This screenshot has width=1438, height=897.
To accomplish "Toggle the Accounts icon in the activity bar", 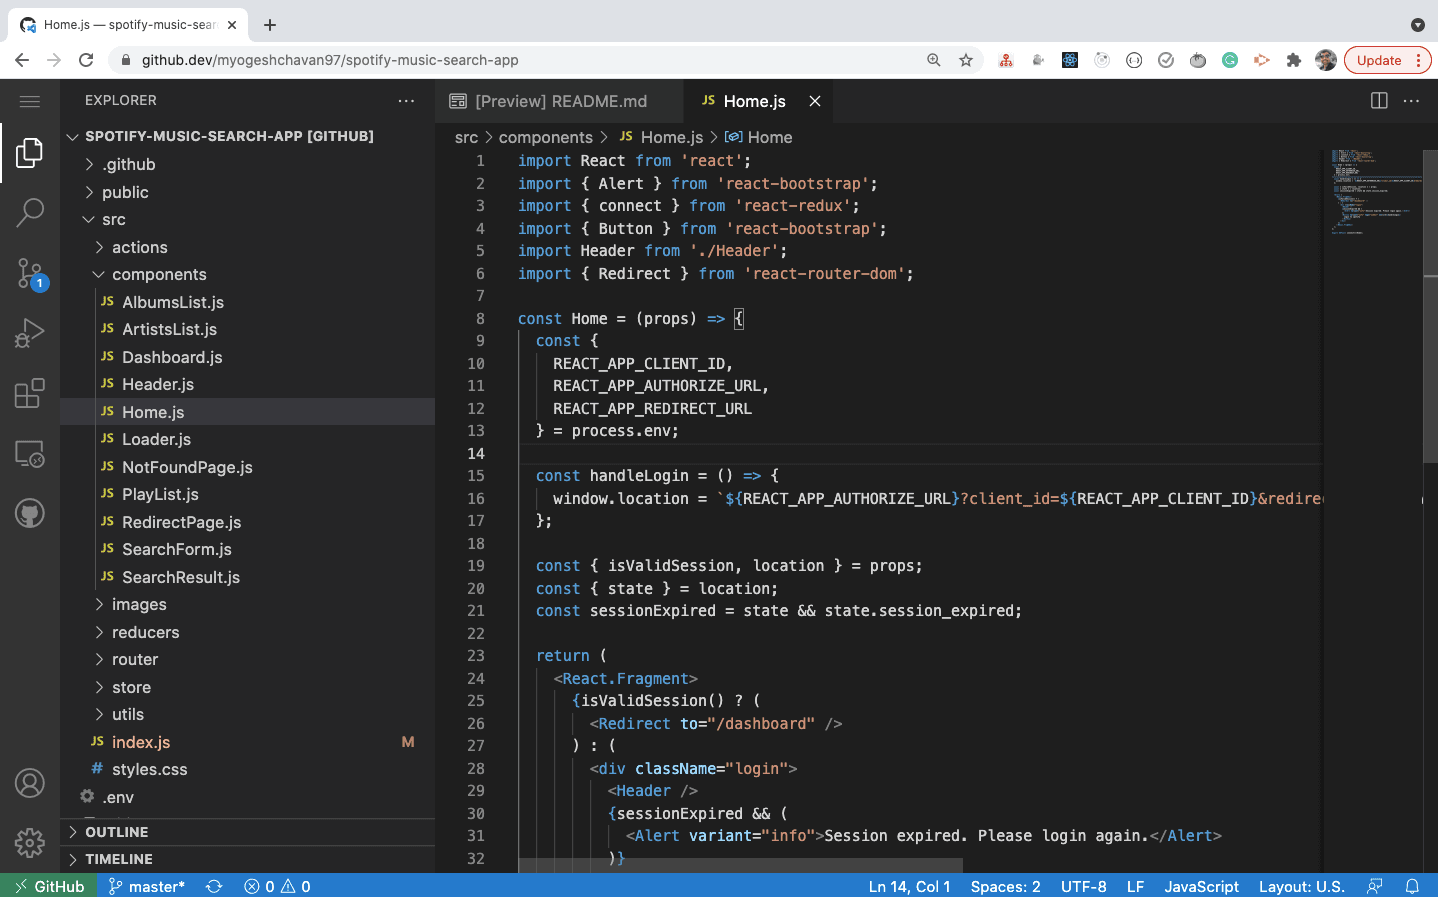I will [x=29, y=783].
